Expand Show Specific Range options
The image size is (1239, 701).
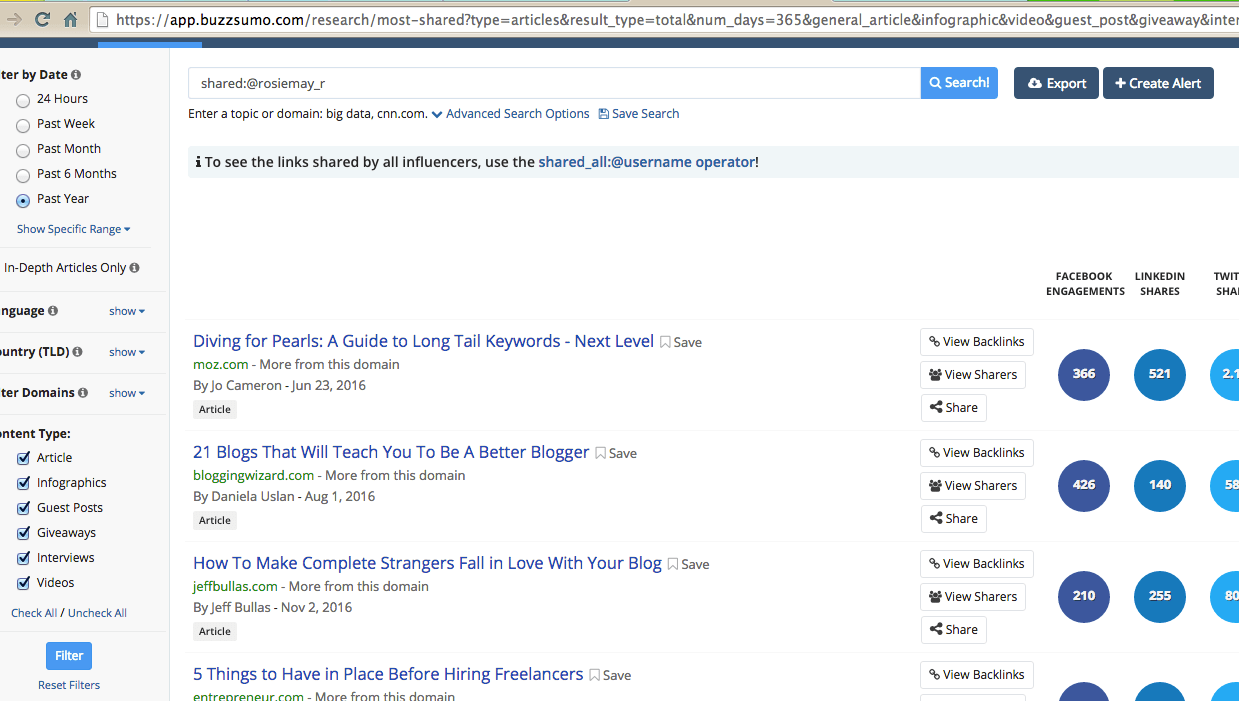pos(73,229)
